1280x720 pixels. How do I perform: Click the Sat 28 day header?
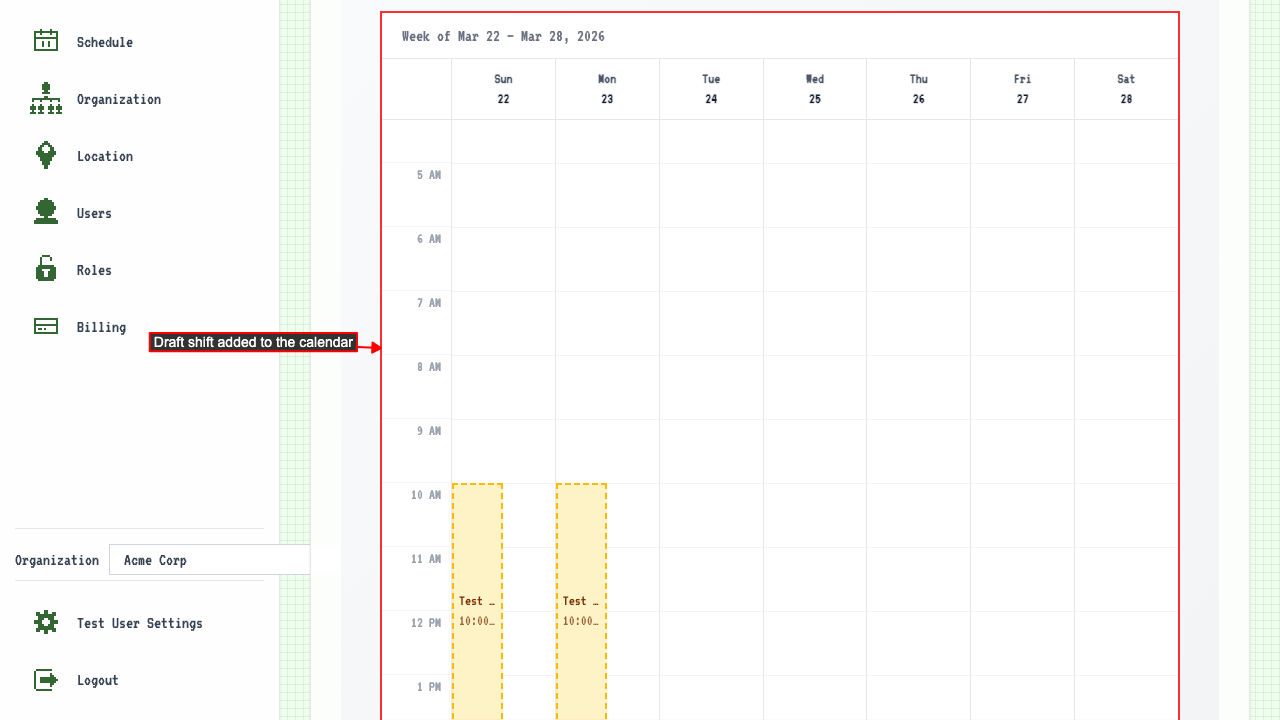click(x=1126, y=89)
